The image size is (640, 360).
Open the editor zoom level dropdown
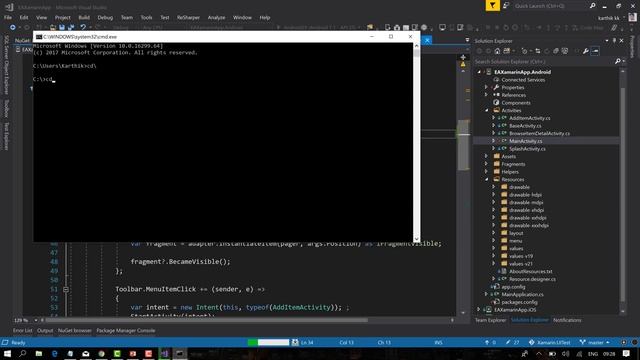[x=36, y=320]
